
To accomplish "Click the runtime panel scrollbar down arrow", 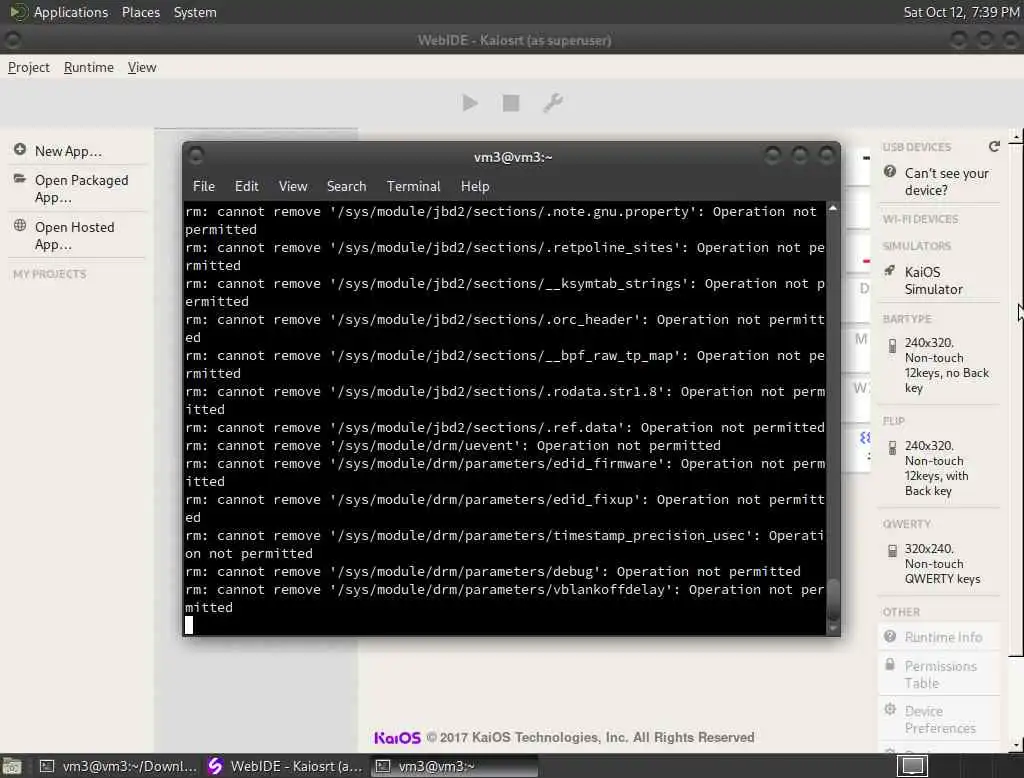I will point(1016,745).
